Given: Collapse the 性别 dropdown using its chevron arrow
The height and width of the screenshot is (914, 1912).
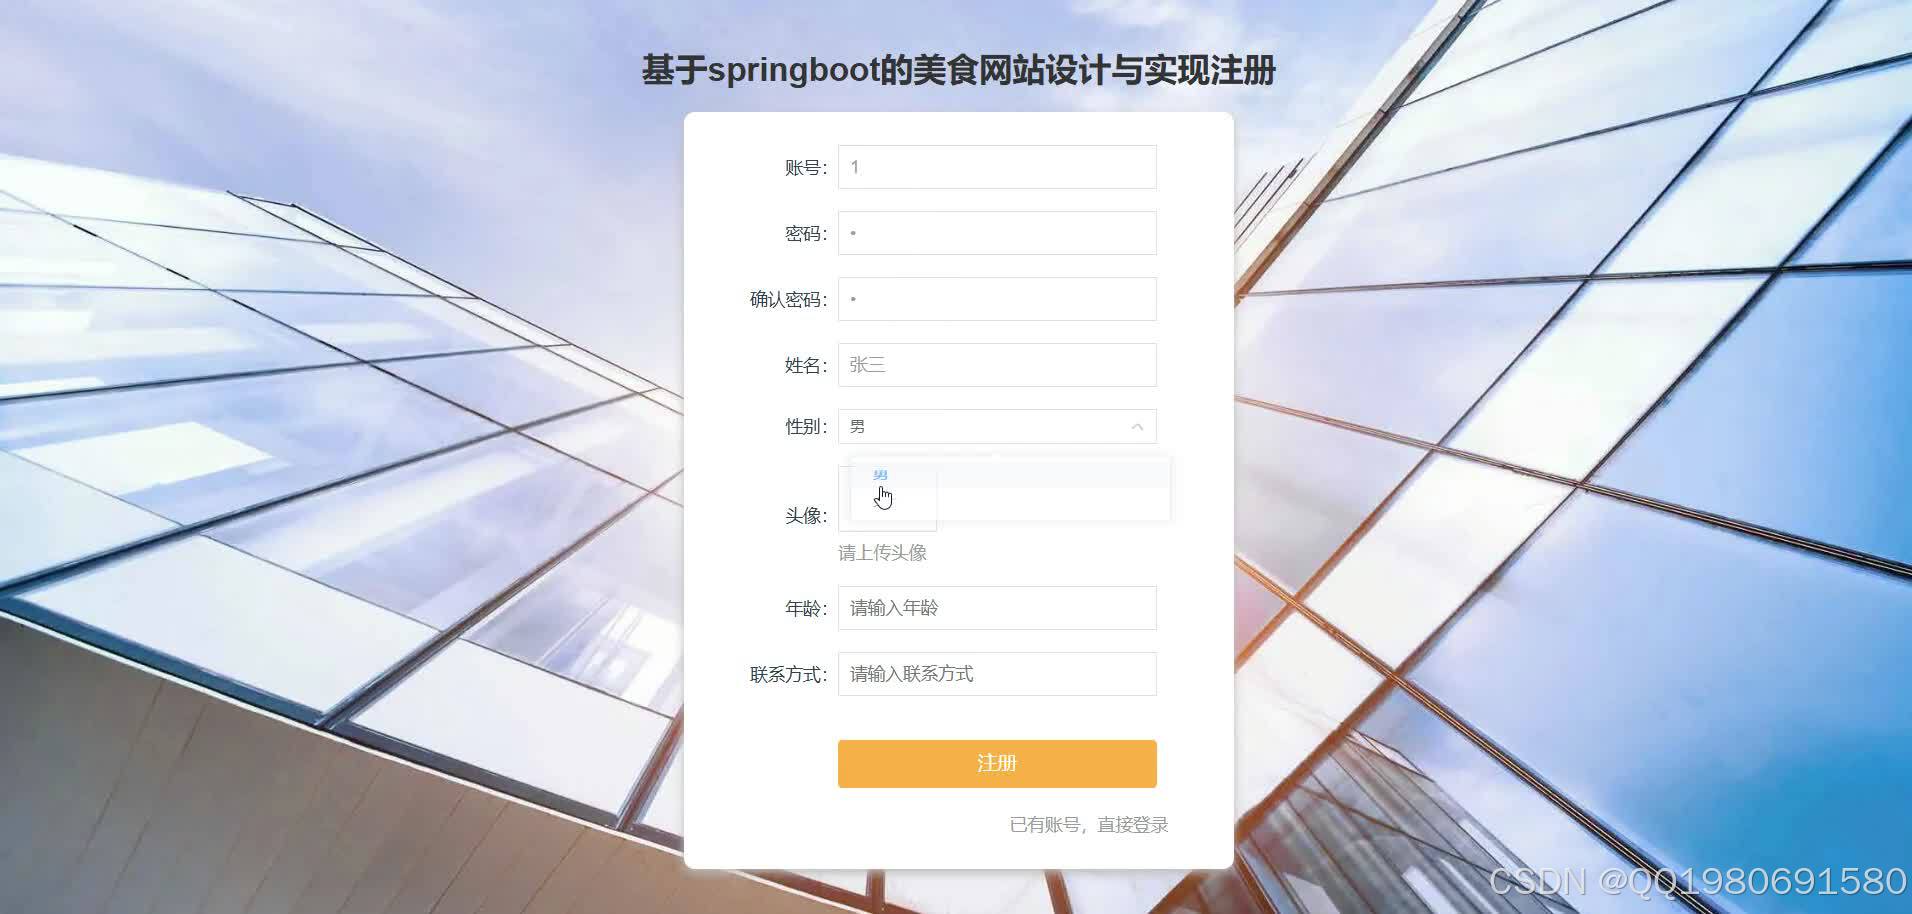Looking at the screenshot, I should [1135, 425].
